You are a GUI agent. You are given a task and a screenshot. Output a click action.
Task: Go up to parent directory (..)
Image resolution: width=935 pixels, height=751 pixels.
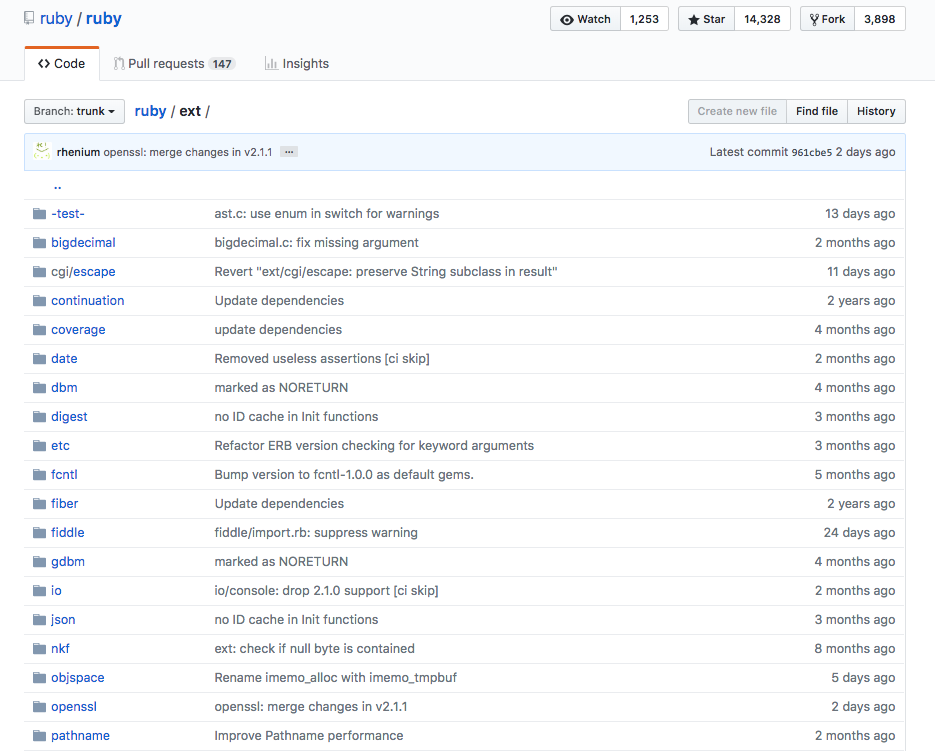[57, 186]
